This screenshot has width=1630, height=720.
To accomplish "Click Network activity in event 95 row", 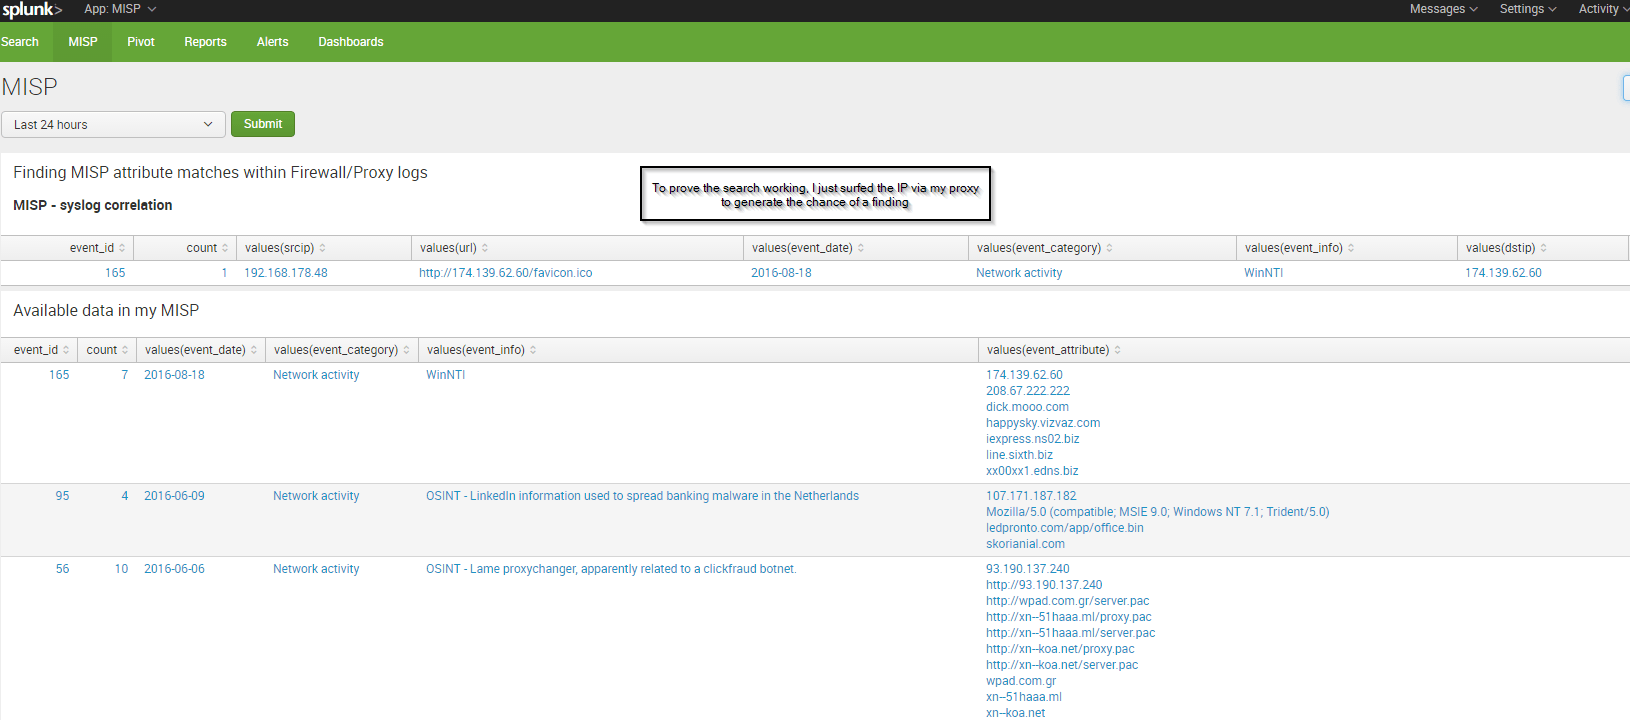I will [x=316, y=496].
